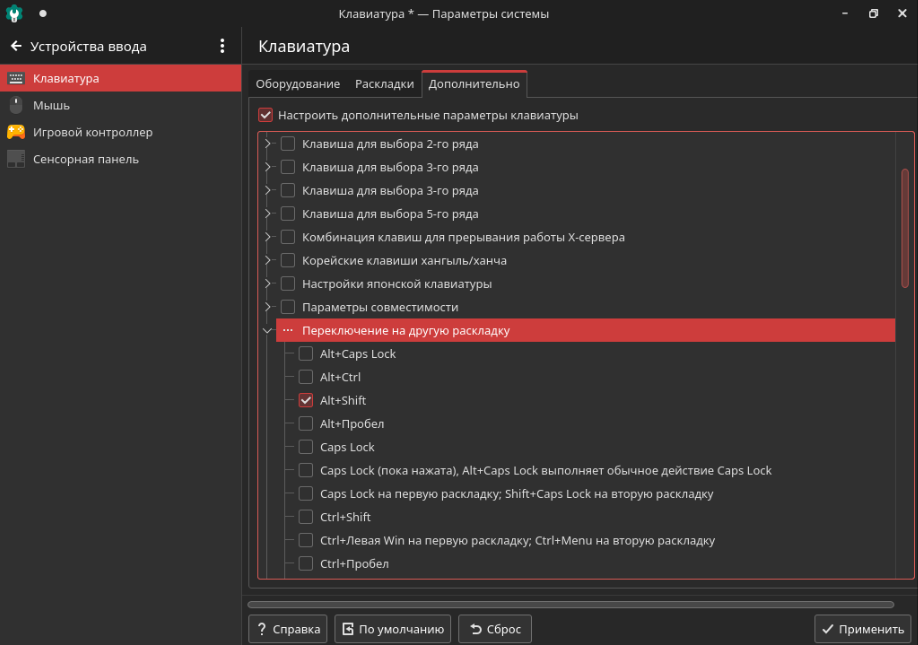
Task: Expand the Параметры совместимости group
Action: pyautogui.click(x=267, y=307)
